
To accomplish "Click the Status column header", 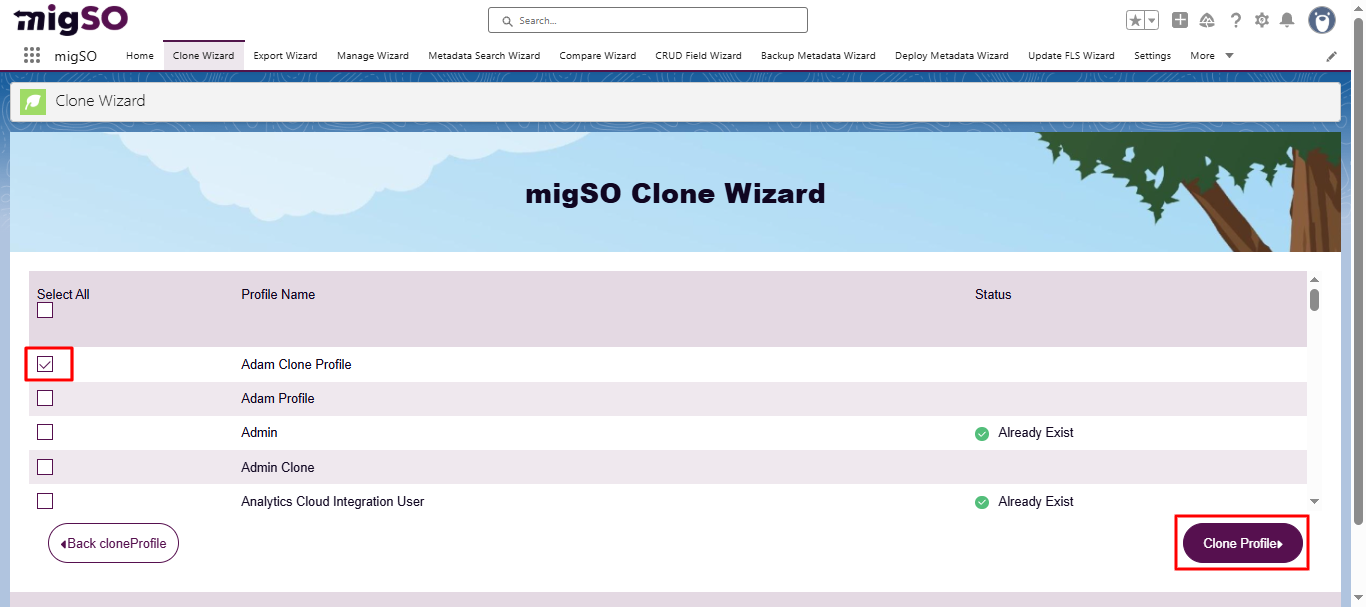I will point(993,294).
